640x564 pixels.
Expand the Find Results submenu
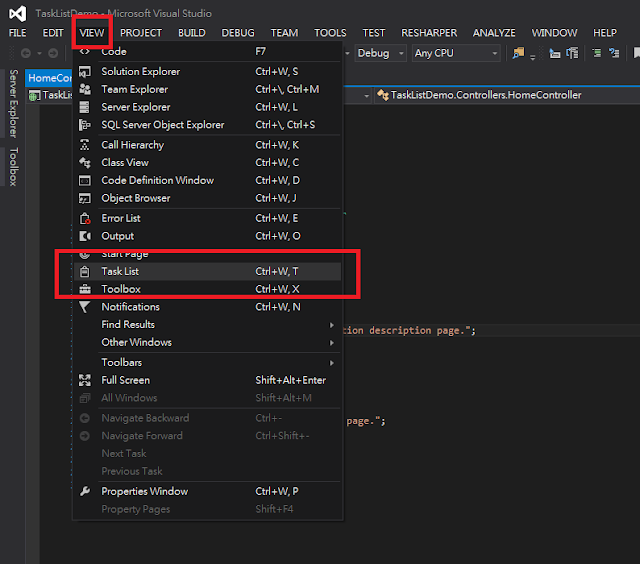point(207,325)
